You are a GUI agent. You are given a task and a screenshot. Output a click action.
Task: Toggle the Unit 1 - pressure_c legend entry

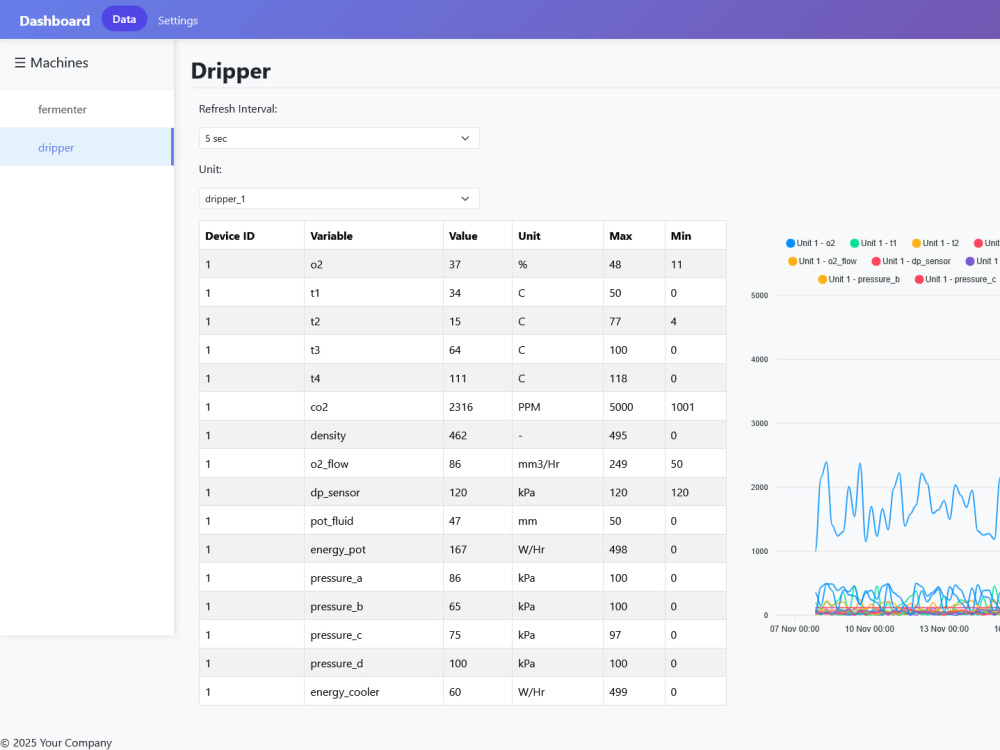(955, 279)
